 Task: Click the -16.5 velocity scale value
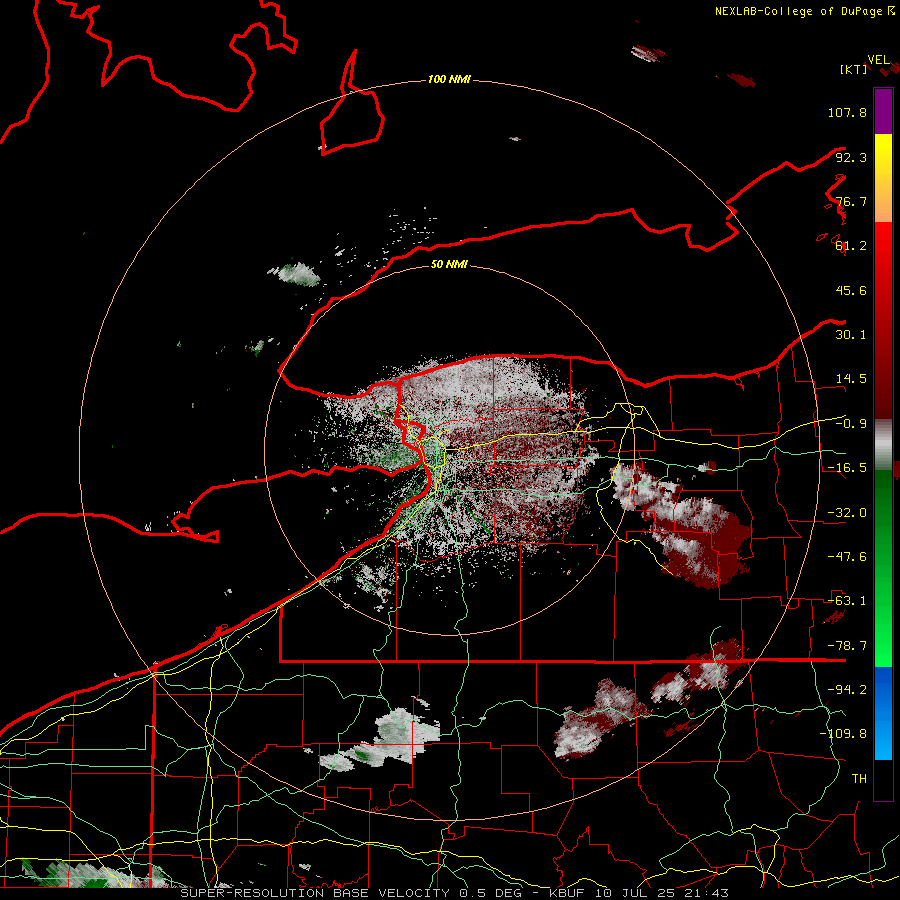[847, 468]
